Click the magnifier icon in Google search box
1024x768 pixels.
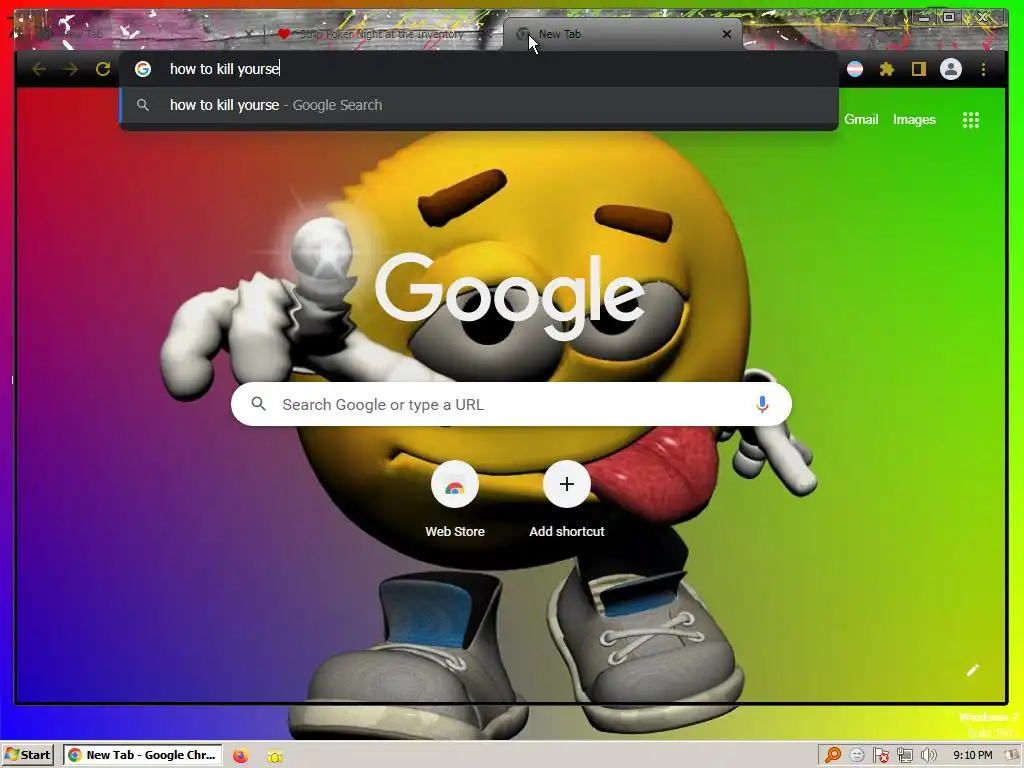[x=259, y=404]
